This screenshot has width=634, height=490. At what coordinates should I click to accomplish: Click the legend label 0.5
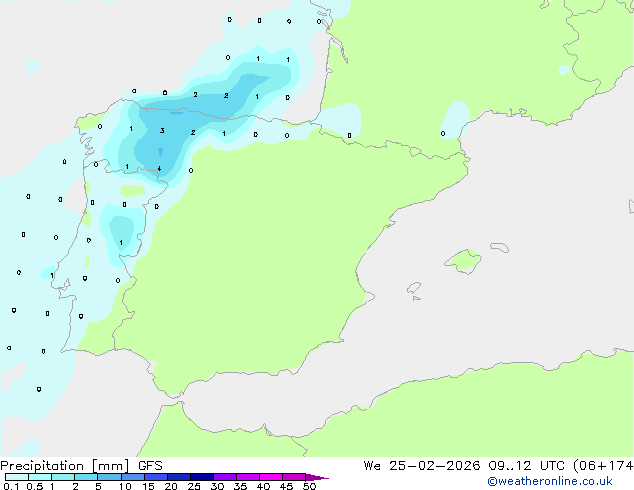35,486
